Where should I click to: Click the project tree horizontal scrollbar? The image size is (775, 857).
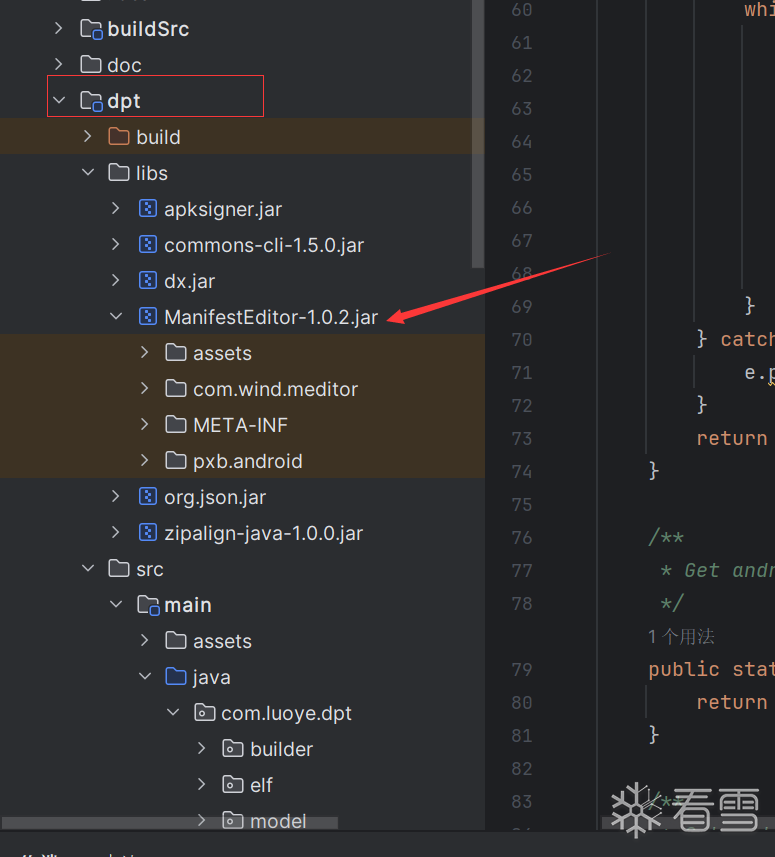(x=170, y=823)
